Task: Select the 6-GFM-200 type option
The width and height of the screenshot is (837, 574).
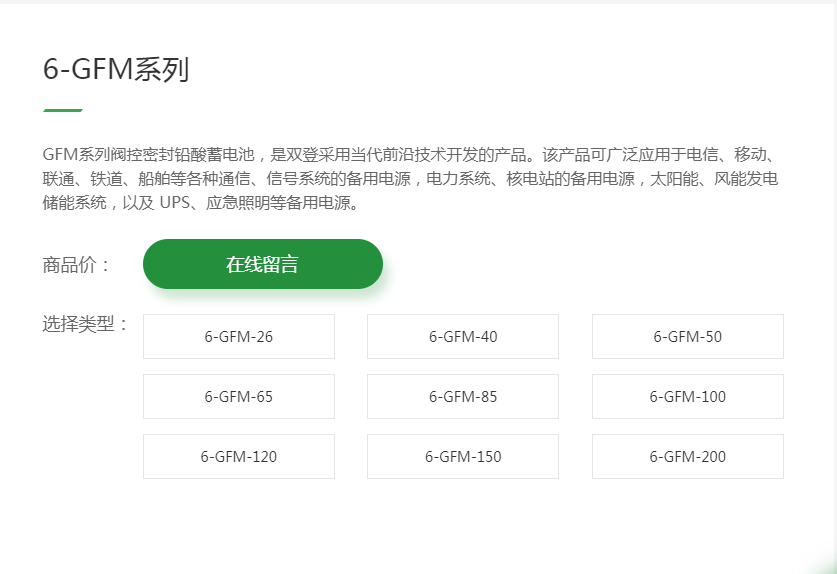Action: click(x=687, y=457)
